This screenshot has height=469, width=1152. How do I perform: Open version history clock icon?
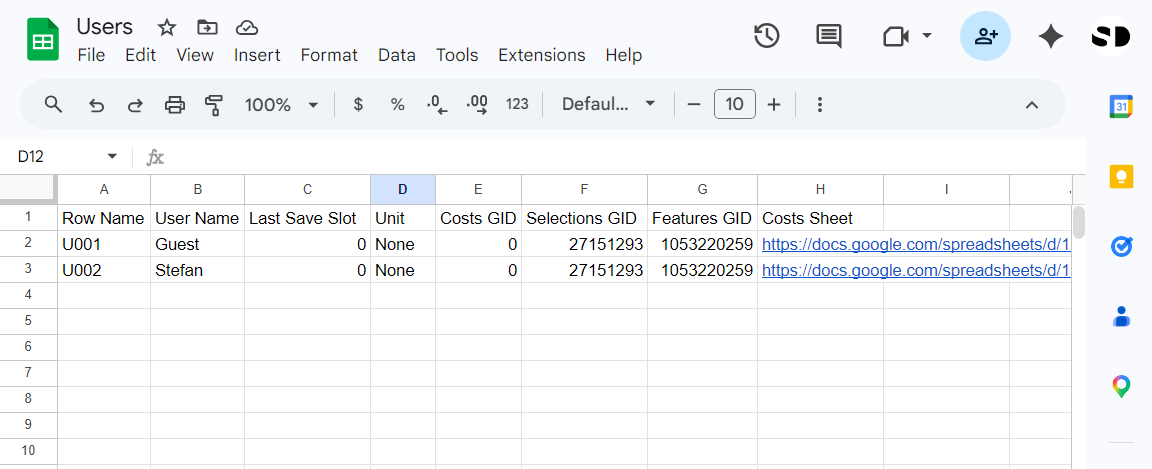coord(766,37)
